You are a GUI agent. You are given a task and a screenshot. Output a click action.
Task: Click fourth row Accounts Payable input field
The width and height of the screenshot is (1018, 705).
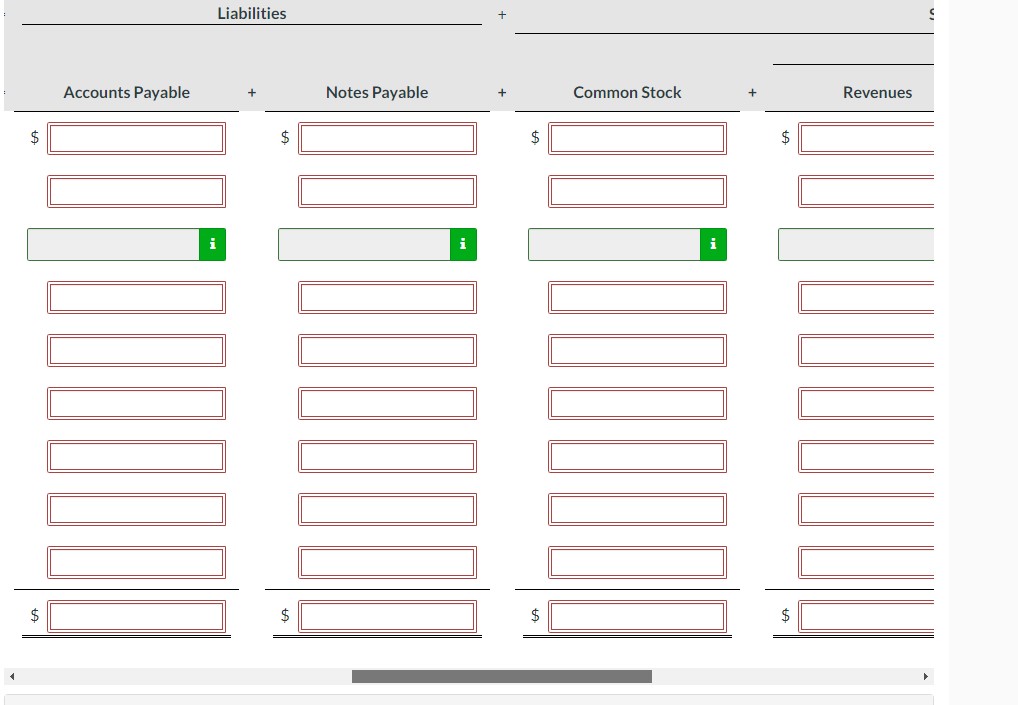pyautogui.click(x=136, y=297)
